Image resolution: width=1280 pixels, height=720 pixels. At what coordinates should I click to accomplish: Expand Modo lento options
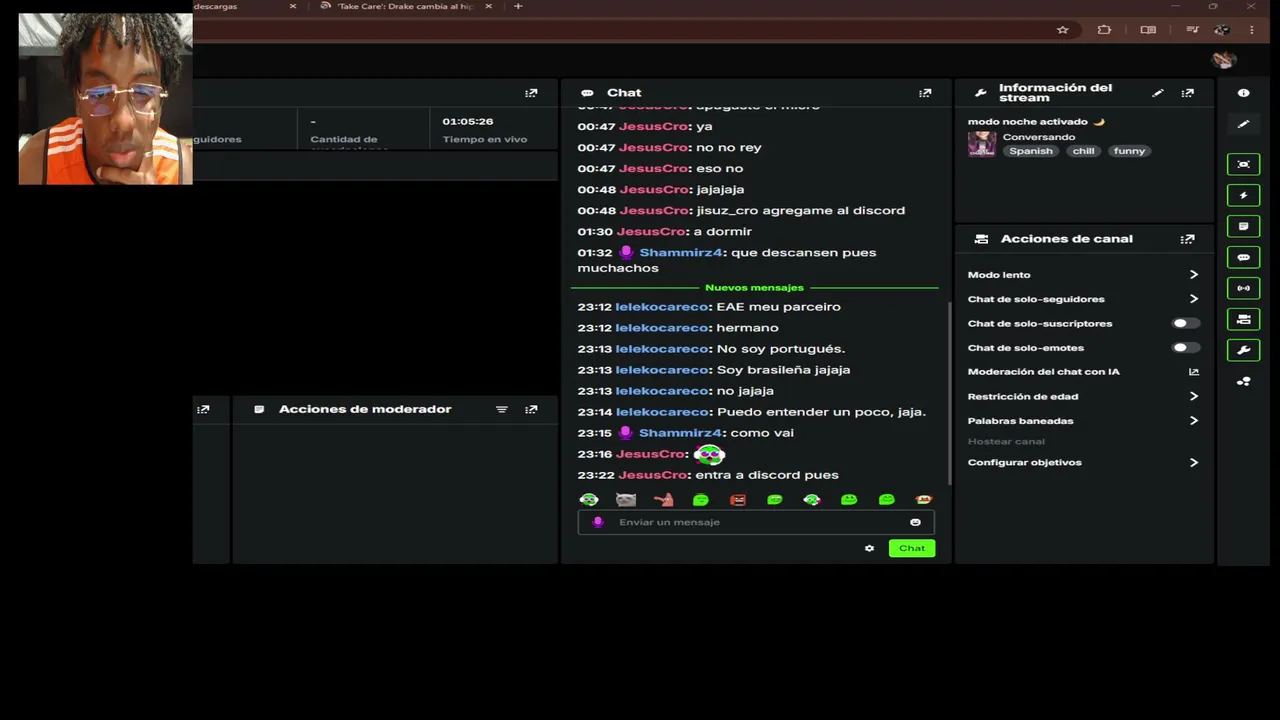[x=1193, y=274]
